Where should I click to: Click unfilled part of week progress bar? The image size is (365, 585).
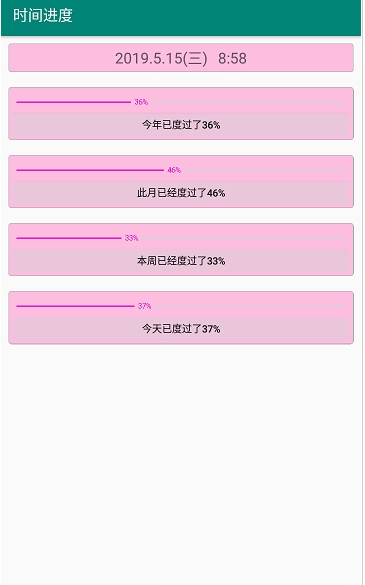(x=243, y=238)
